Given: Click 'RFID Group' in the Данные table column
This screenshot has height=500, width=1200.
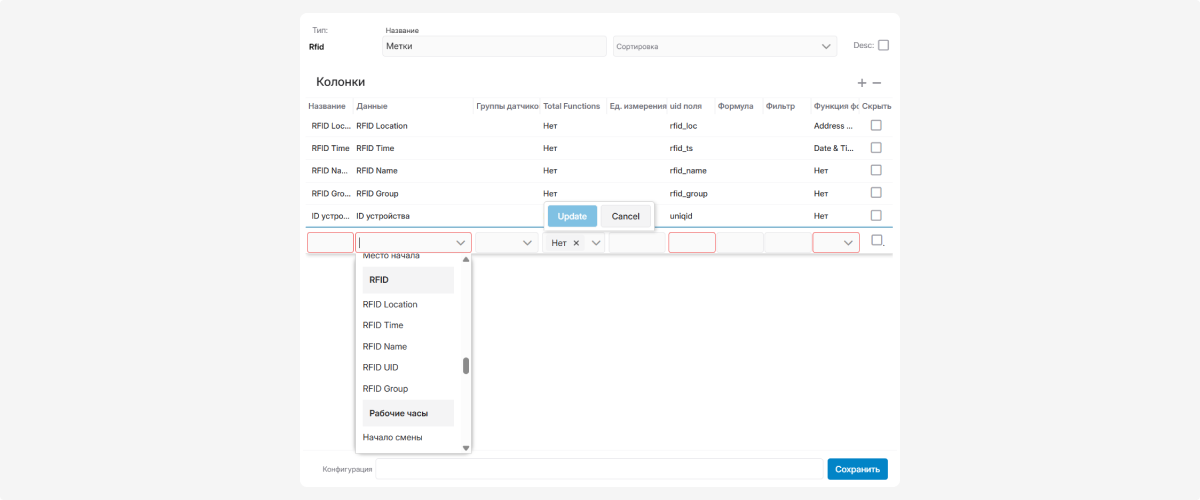Looking at the screenshot, I should [x=378, y=193].
